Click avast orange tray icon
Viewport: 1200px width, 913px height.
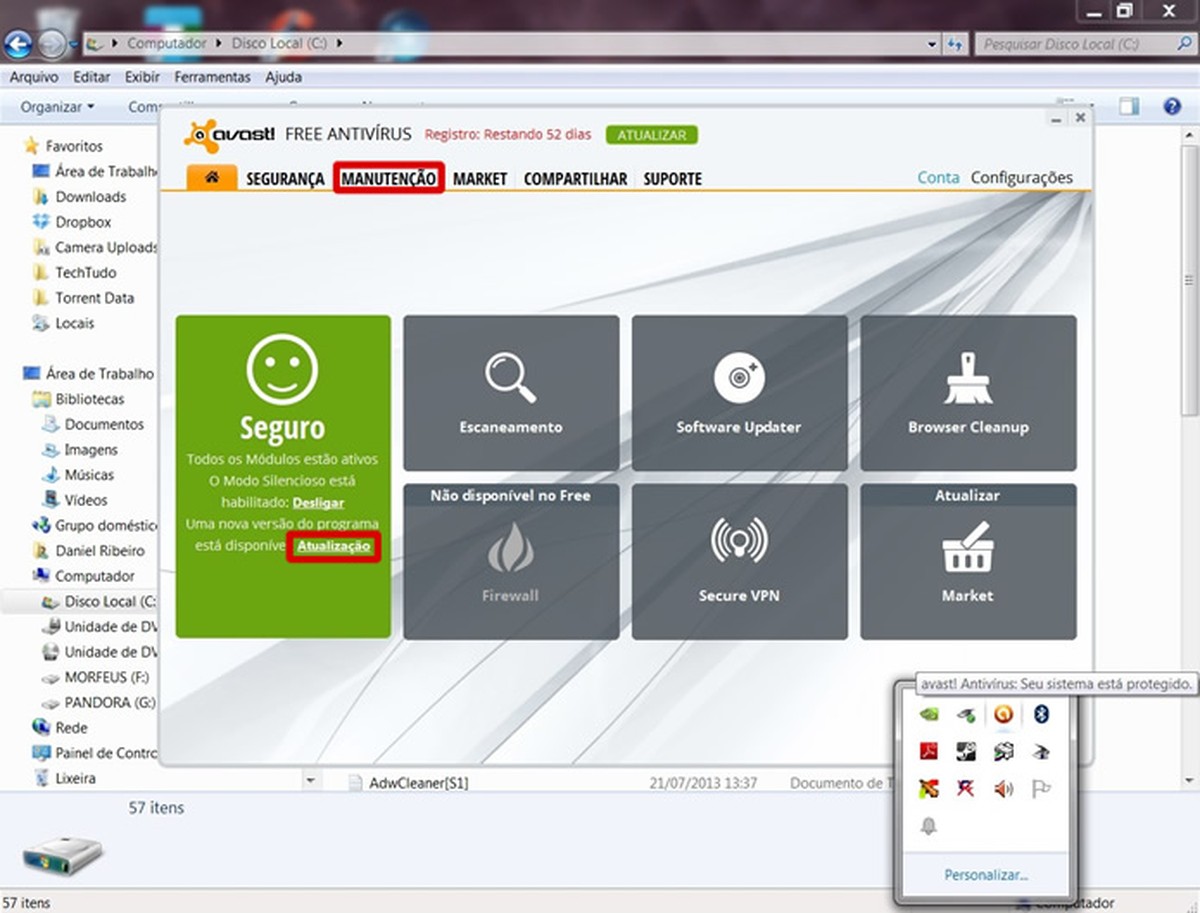click(1003, 714)
